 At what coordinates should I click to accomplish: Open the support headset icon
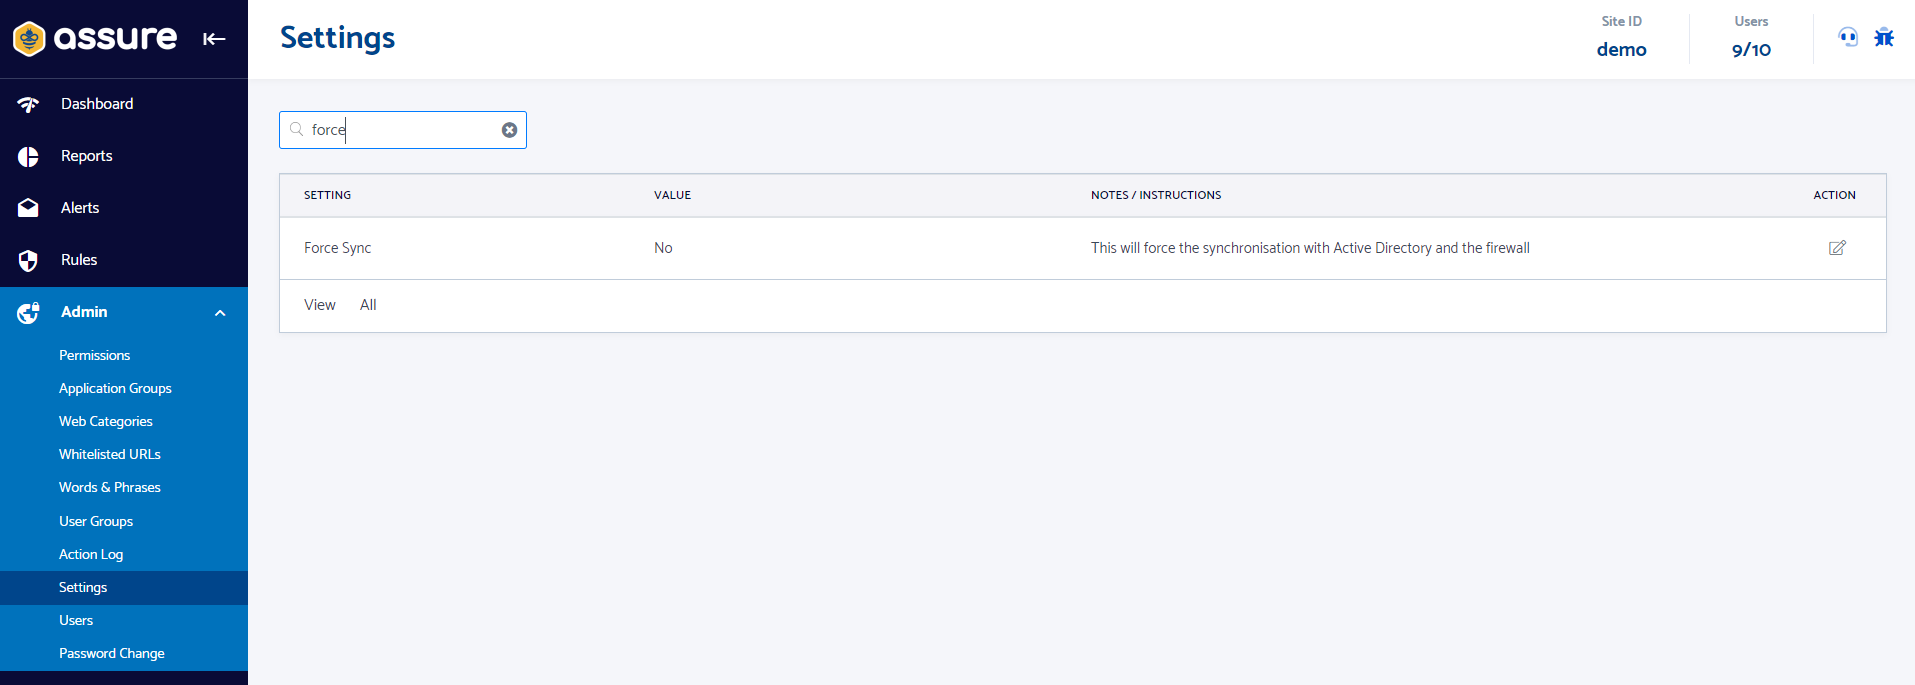[x=1848, y=38]
